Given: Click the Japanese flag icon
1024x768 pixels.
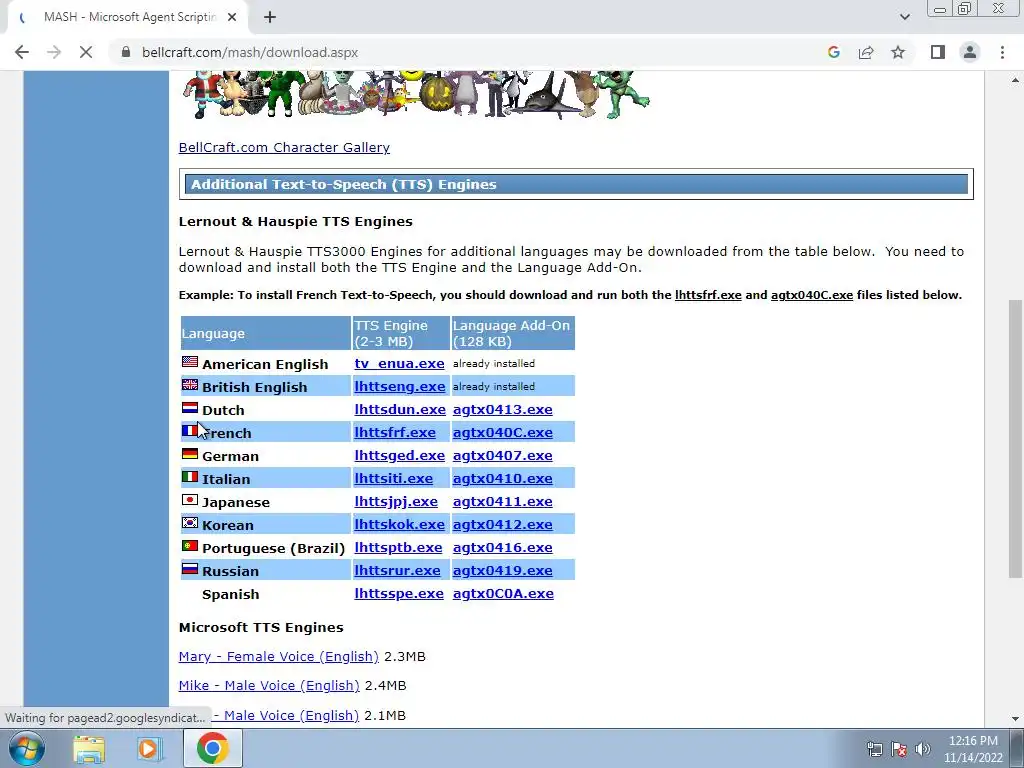Looking at the screenshot, I should tap(189, 500).
